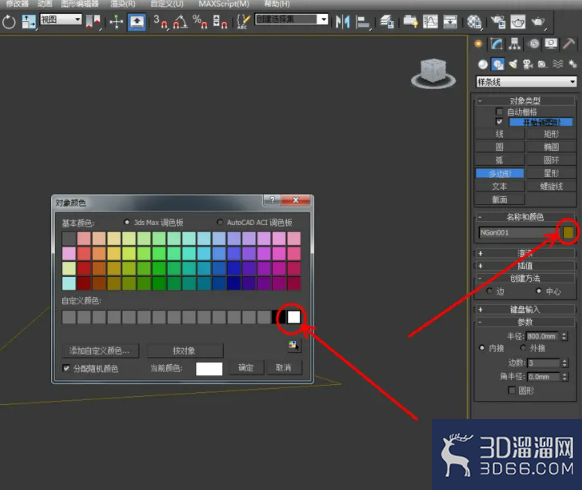Enable the 圆形 checkbox in parameters

(x=512, y=390)
